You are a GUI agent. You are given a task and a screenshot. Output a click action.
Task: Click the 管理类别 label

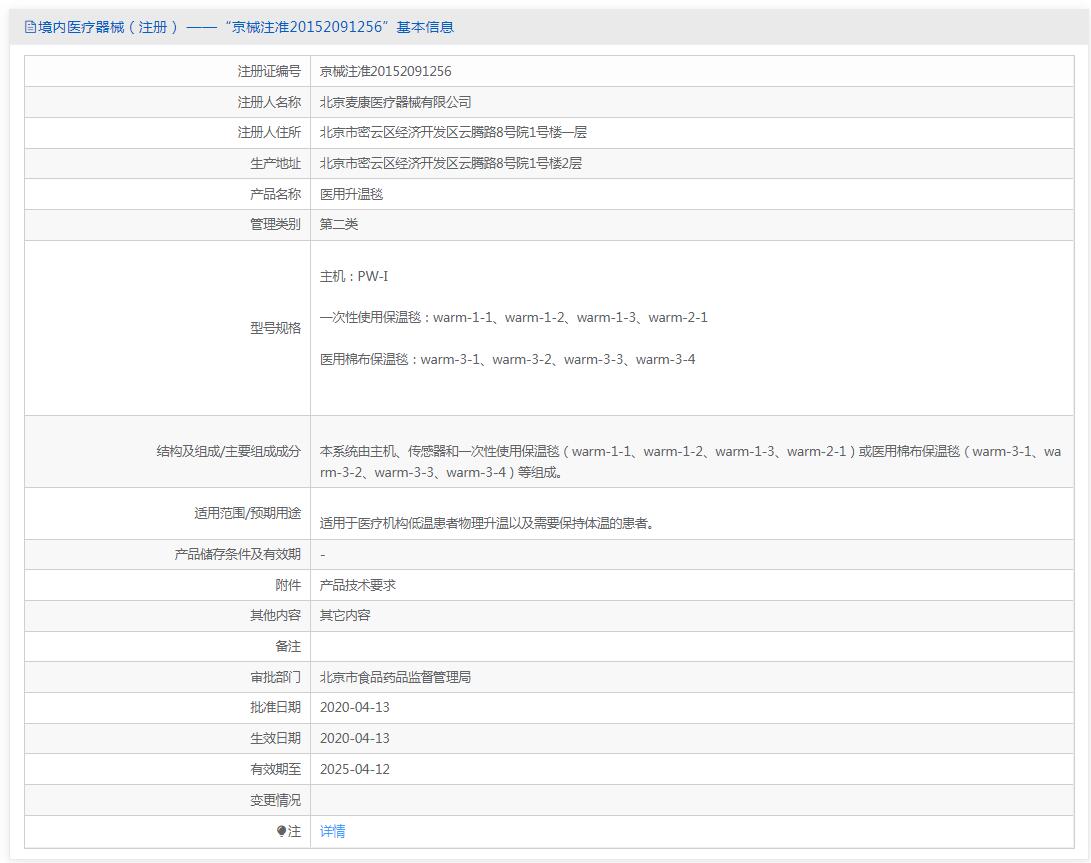click(275, 224)
